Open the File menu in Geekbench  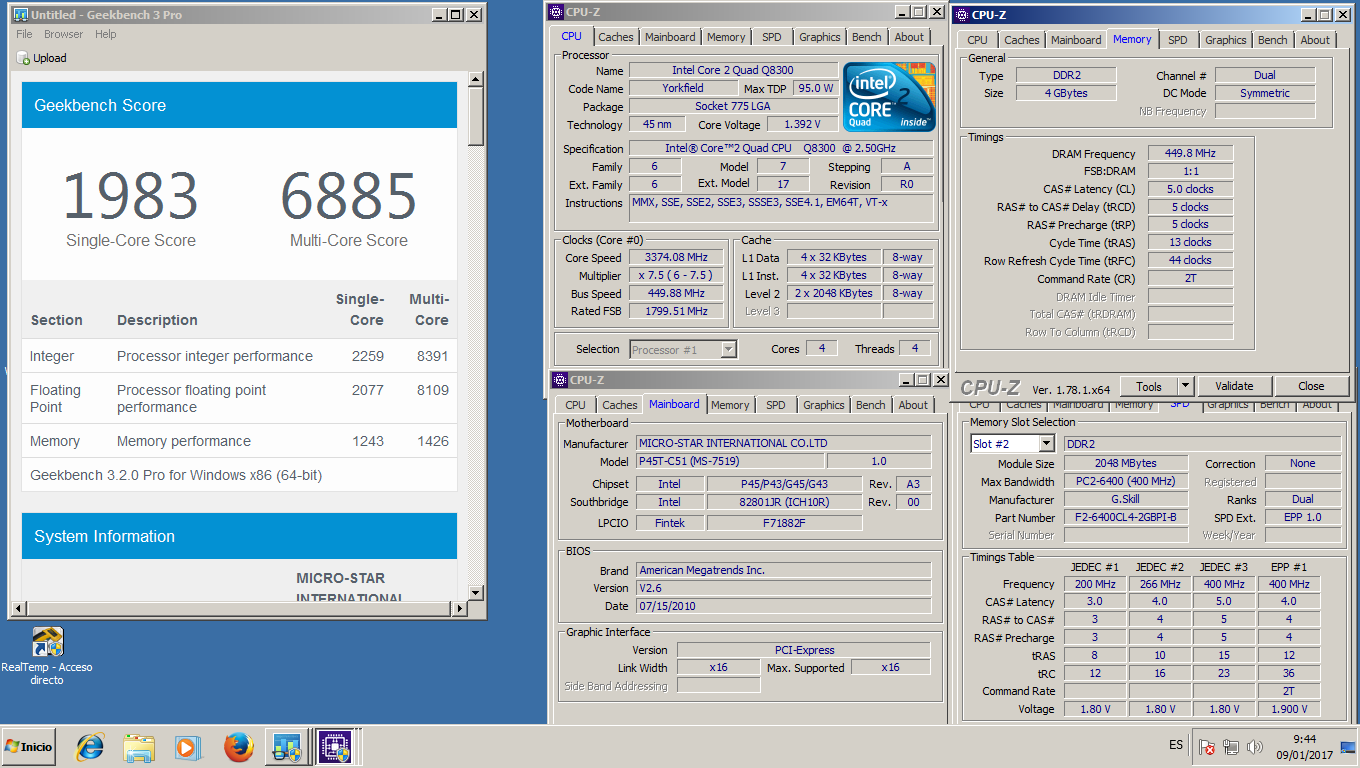click(24, 34)
